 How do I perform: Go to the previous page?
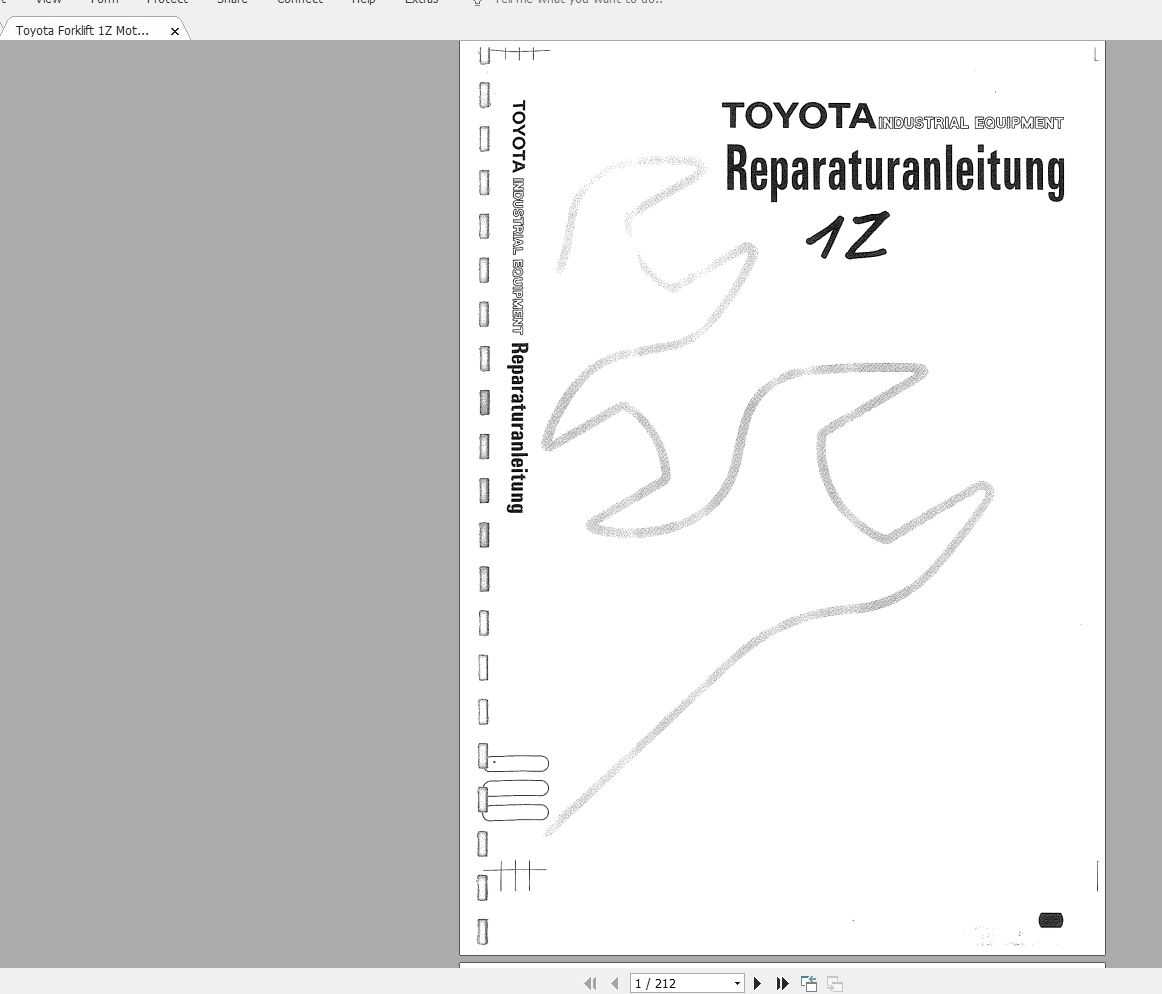(x=615, y=983)
